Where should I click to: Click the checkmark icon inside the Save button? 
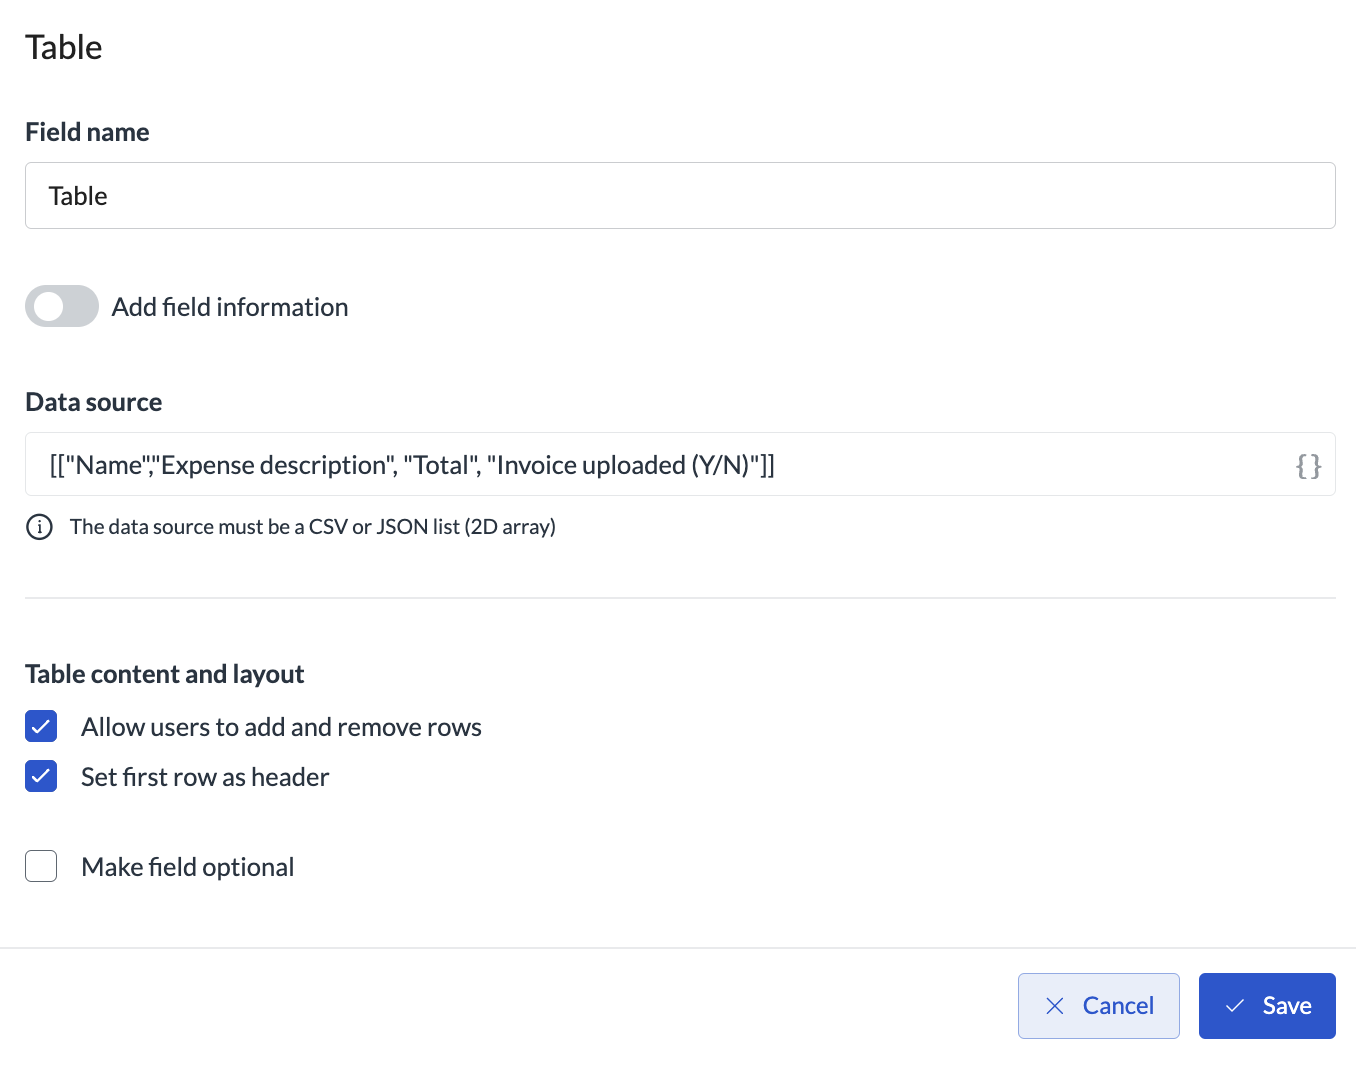click(1235, 1006)
